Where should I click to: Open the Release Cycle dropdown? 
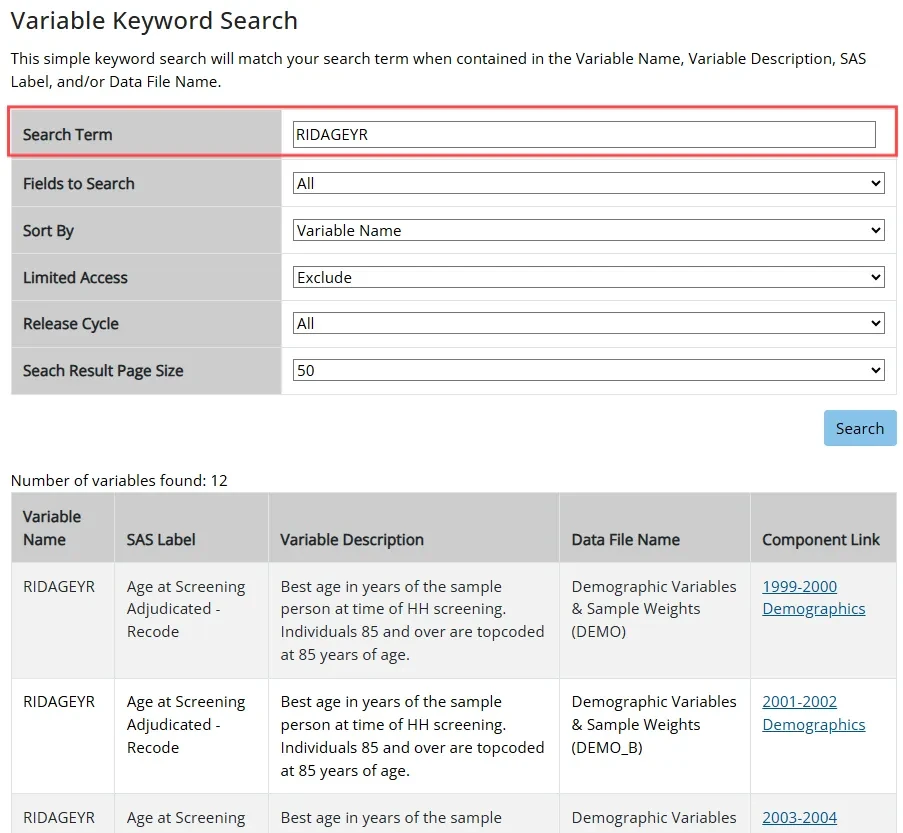[588, 323]
